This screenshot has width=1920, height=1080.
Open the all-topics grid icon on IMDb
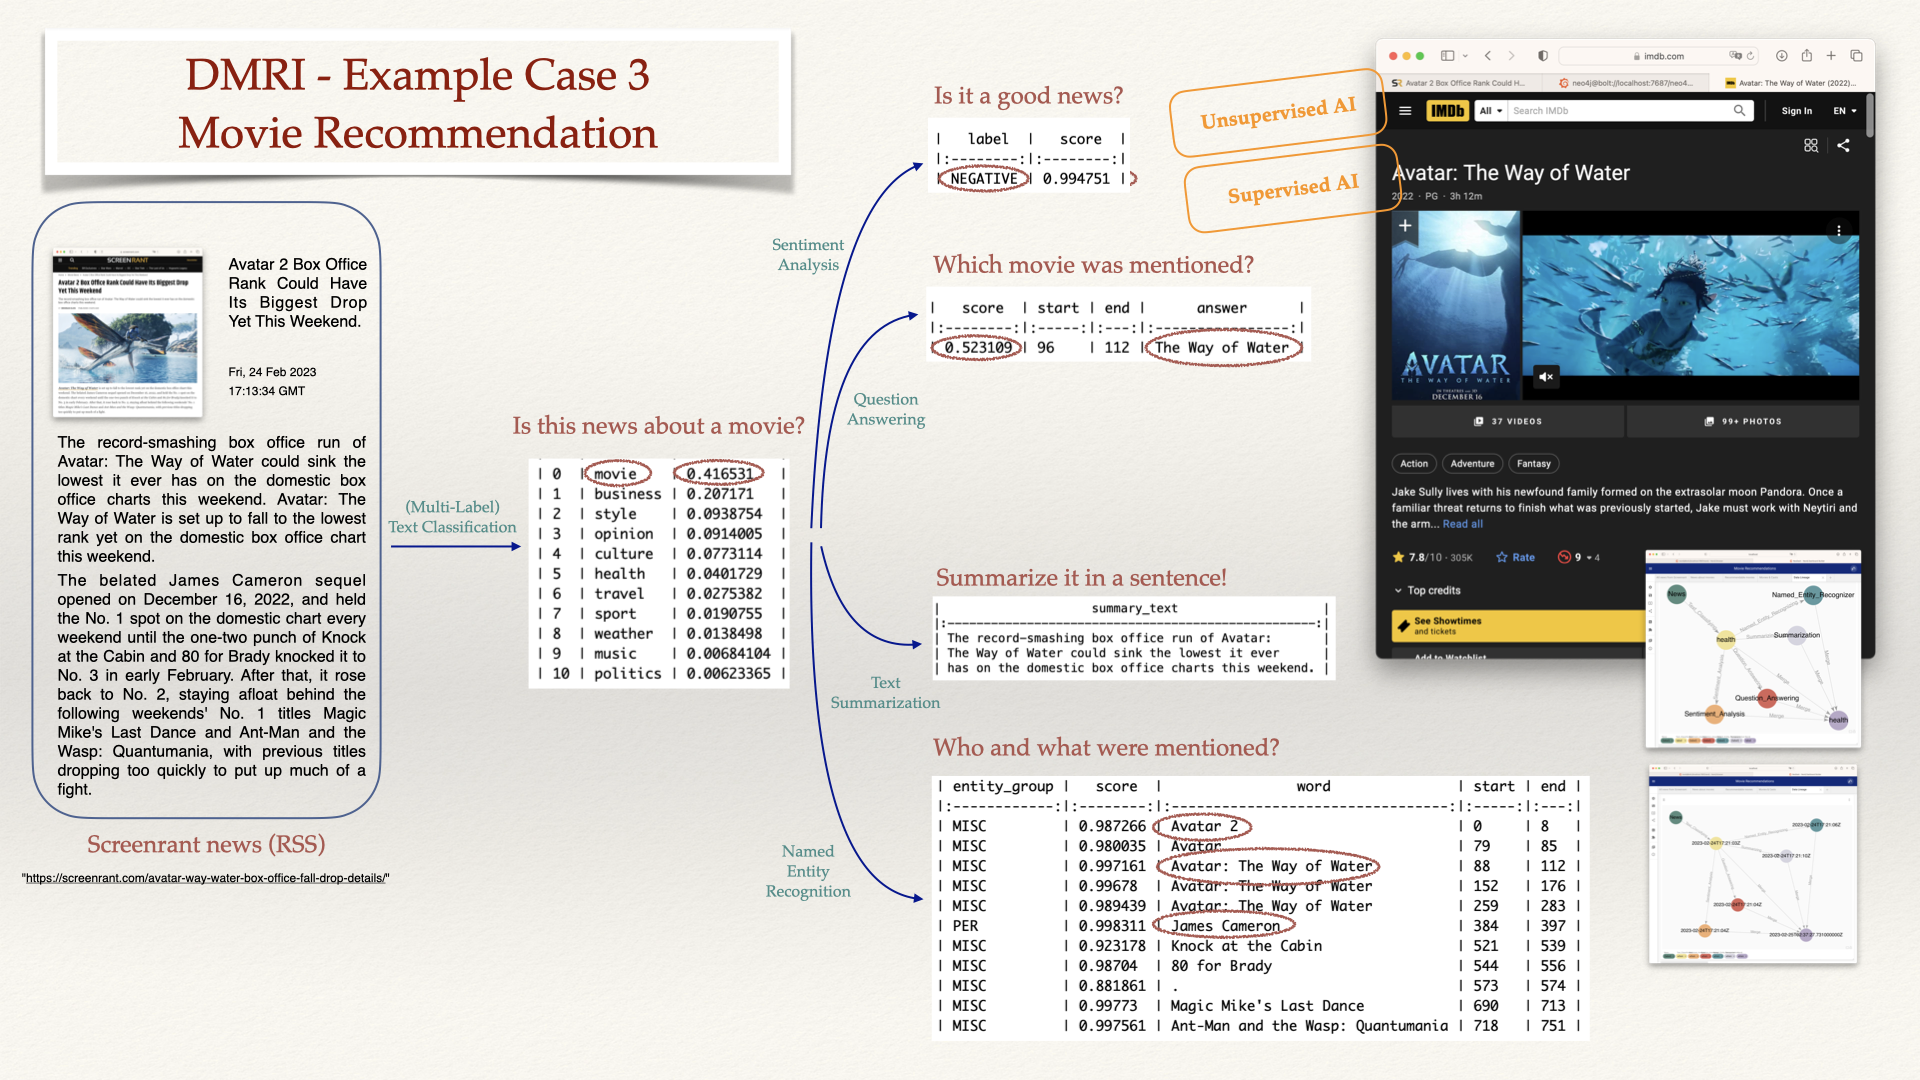tap(1811, 145)
